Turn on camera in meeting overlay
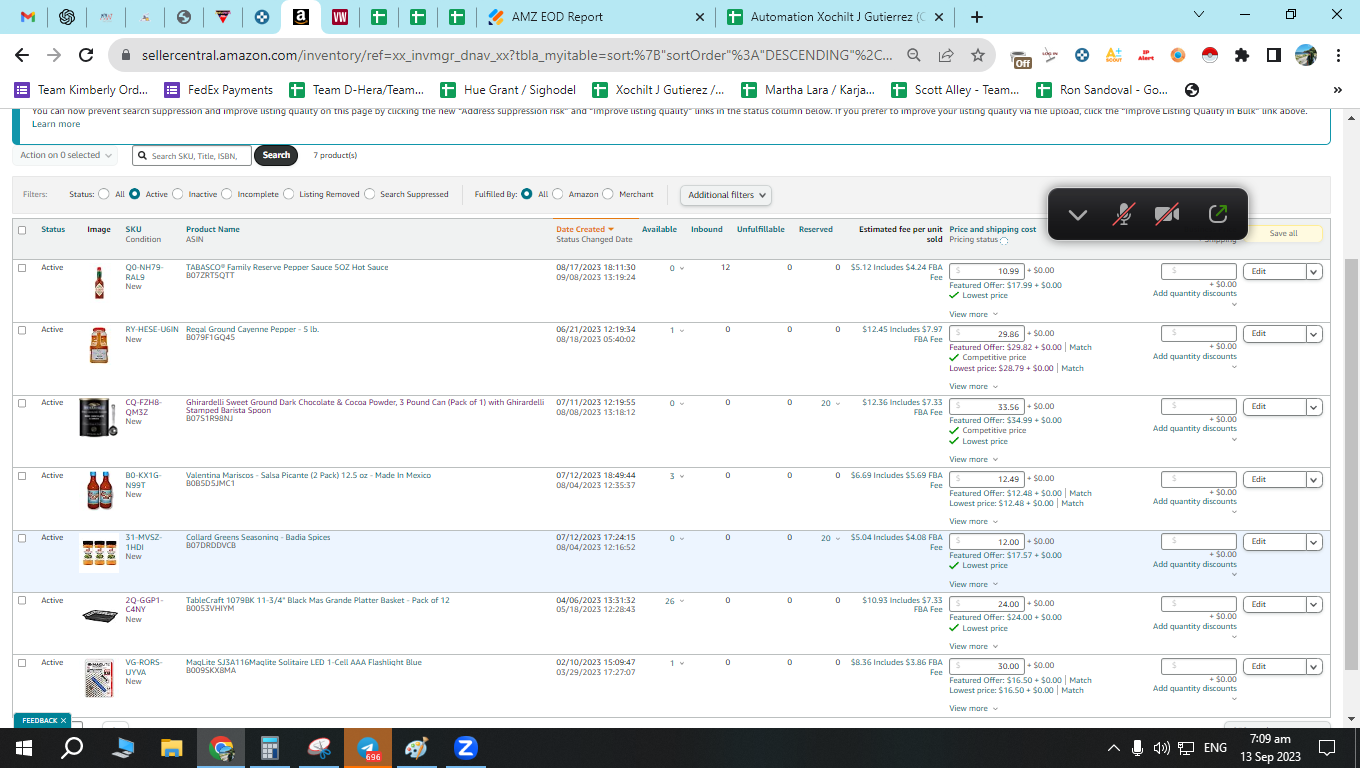The width and height of the screenshot is (1360, 768). (x=1167, y=214)
